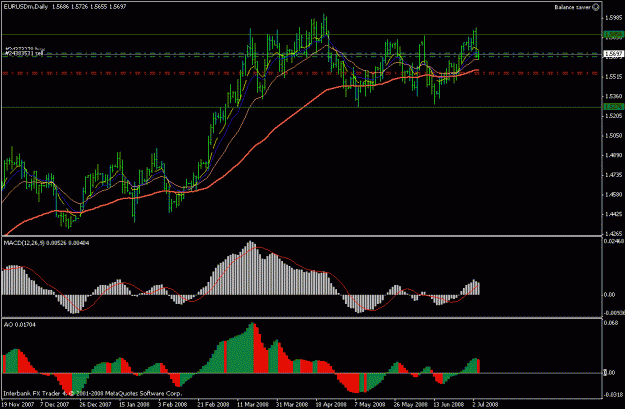625x409 pixels.
Task: Click the 1.4425 price axis label
Action: pos(613,214)
